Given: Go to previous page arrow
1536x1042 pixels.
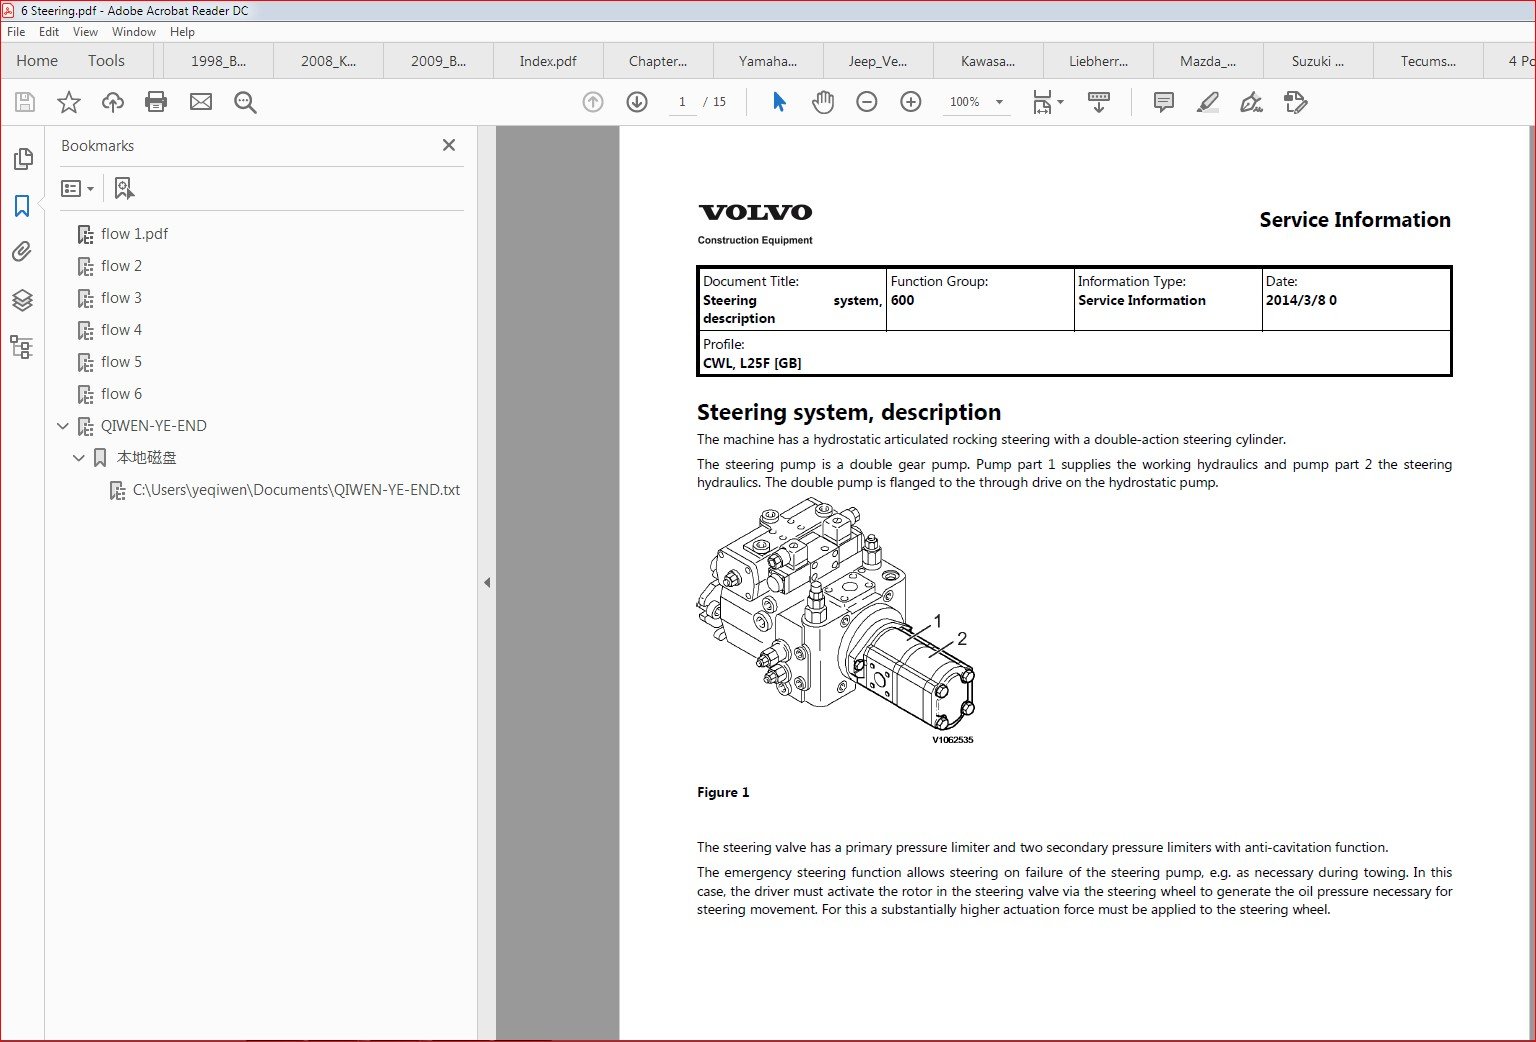Looking at the screenshot, I should (x=593, y=102).
